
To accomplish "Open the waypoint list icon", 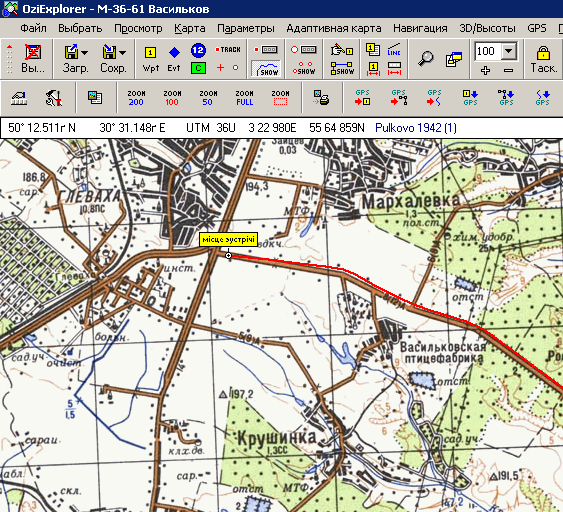I will [373, 50].
